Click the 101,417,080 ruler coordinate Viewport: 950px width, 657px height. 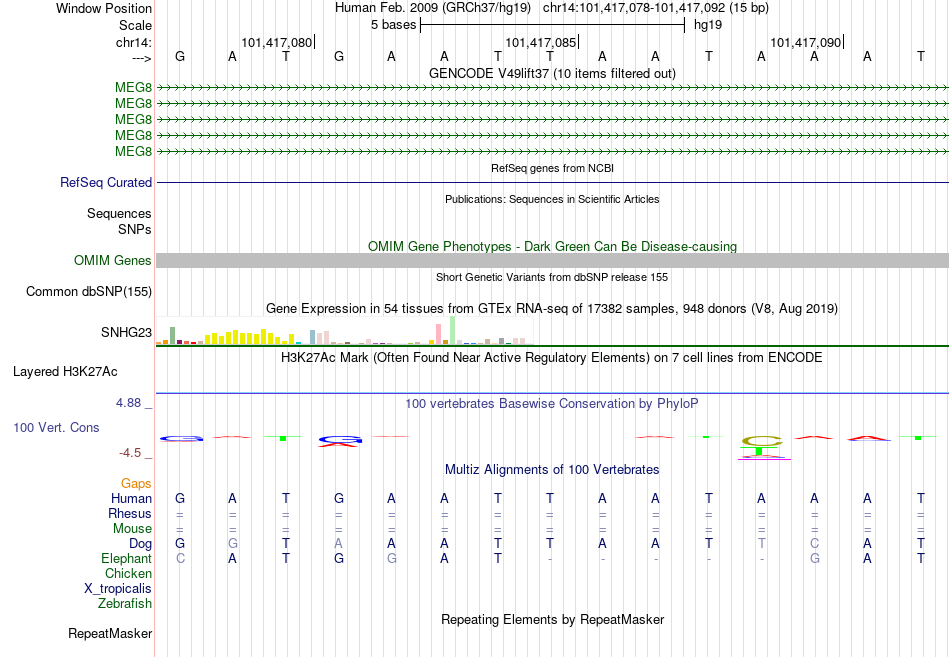[x=276, y=42]
